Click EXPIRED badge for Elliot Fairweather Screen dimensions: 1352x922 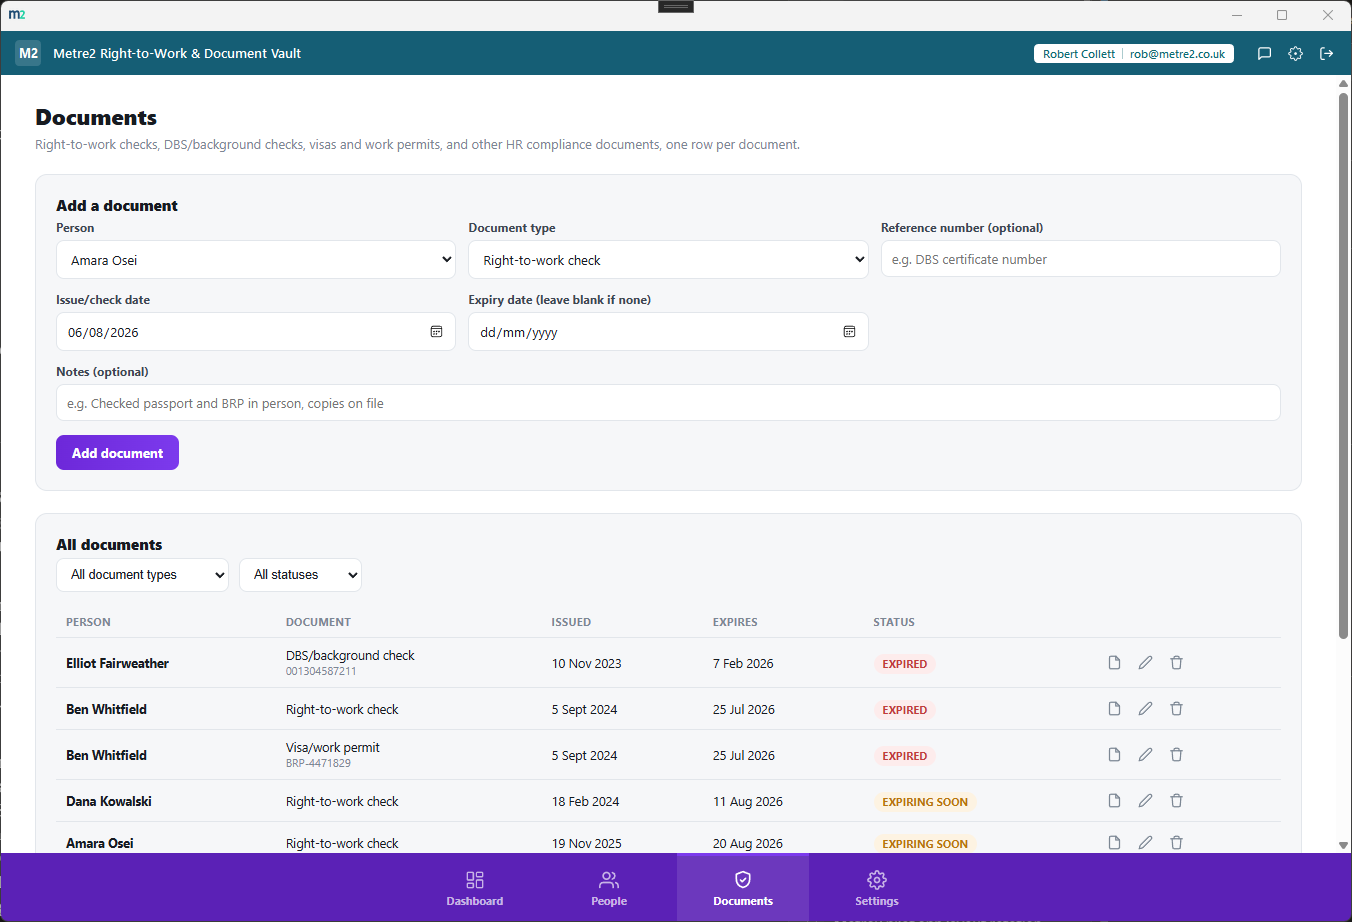[x=905, y=664]
